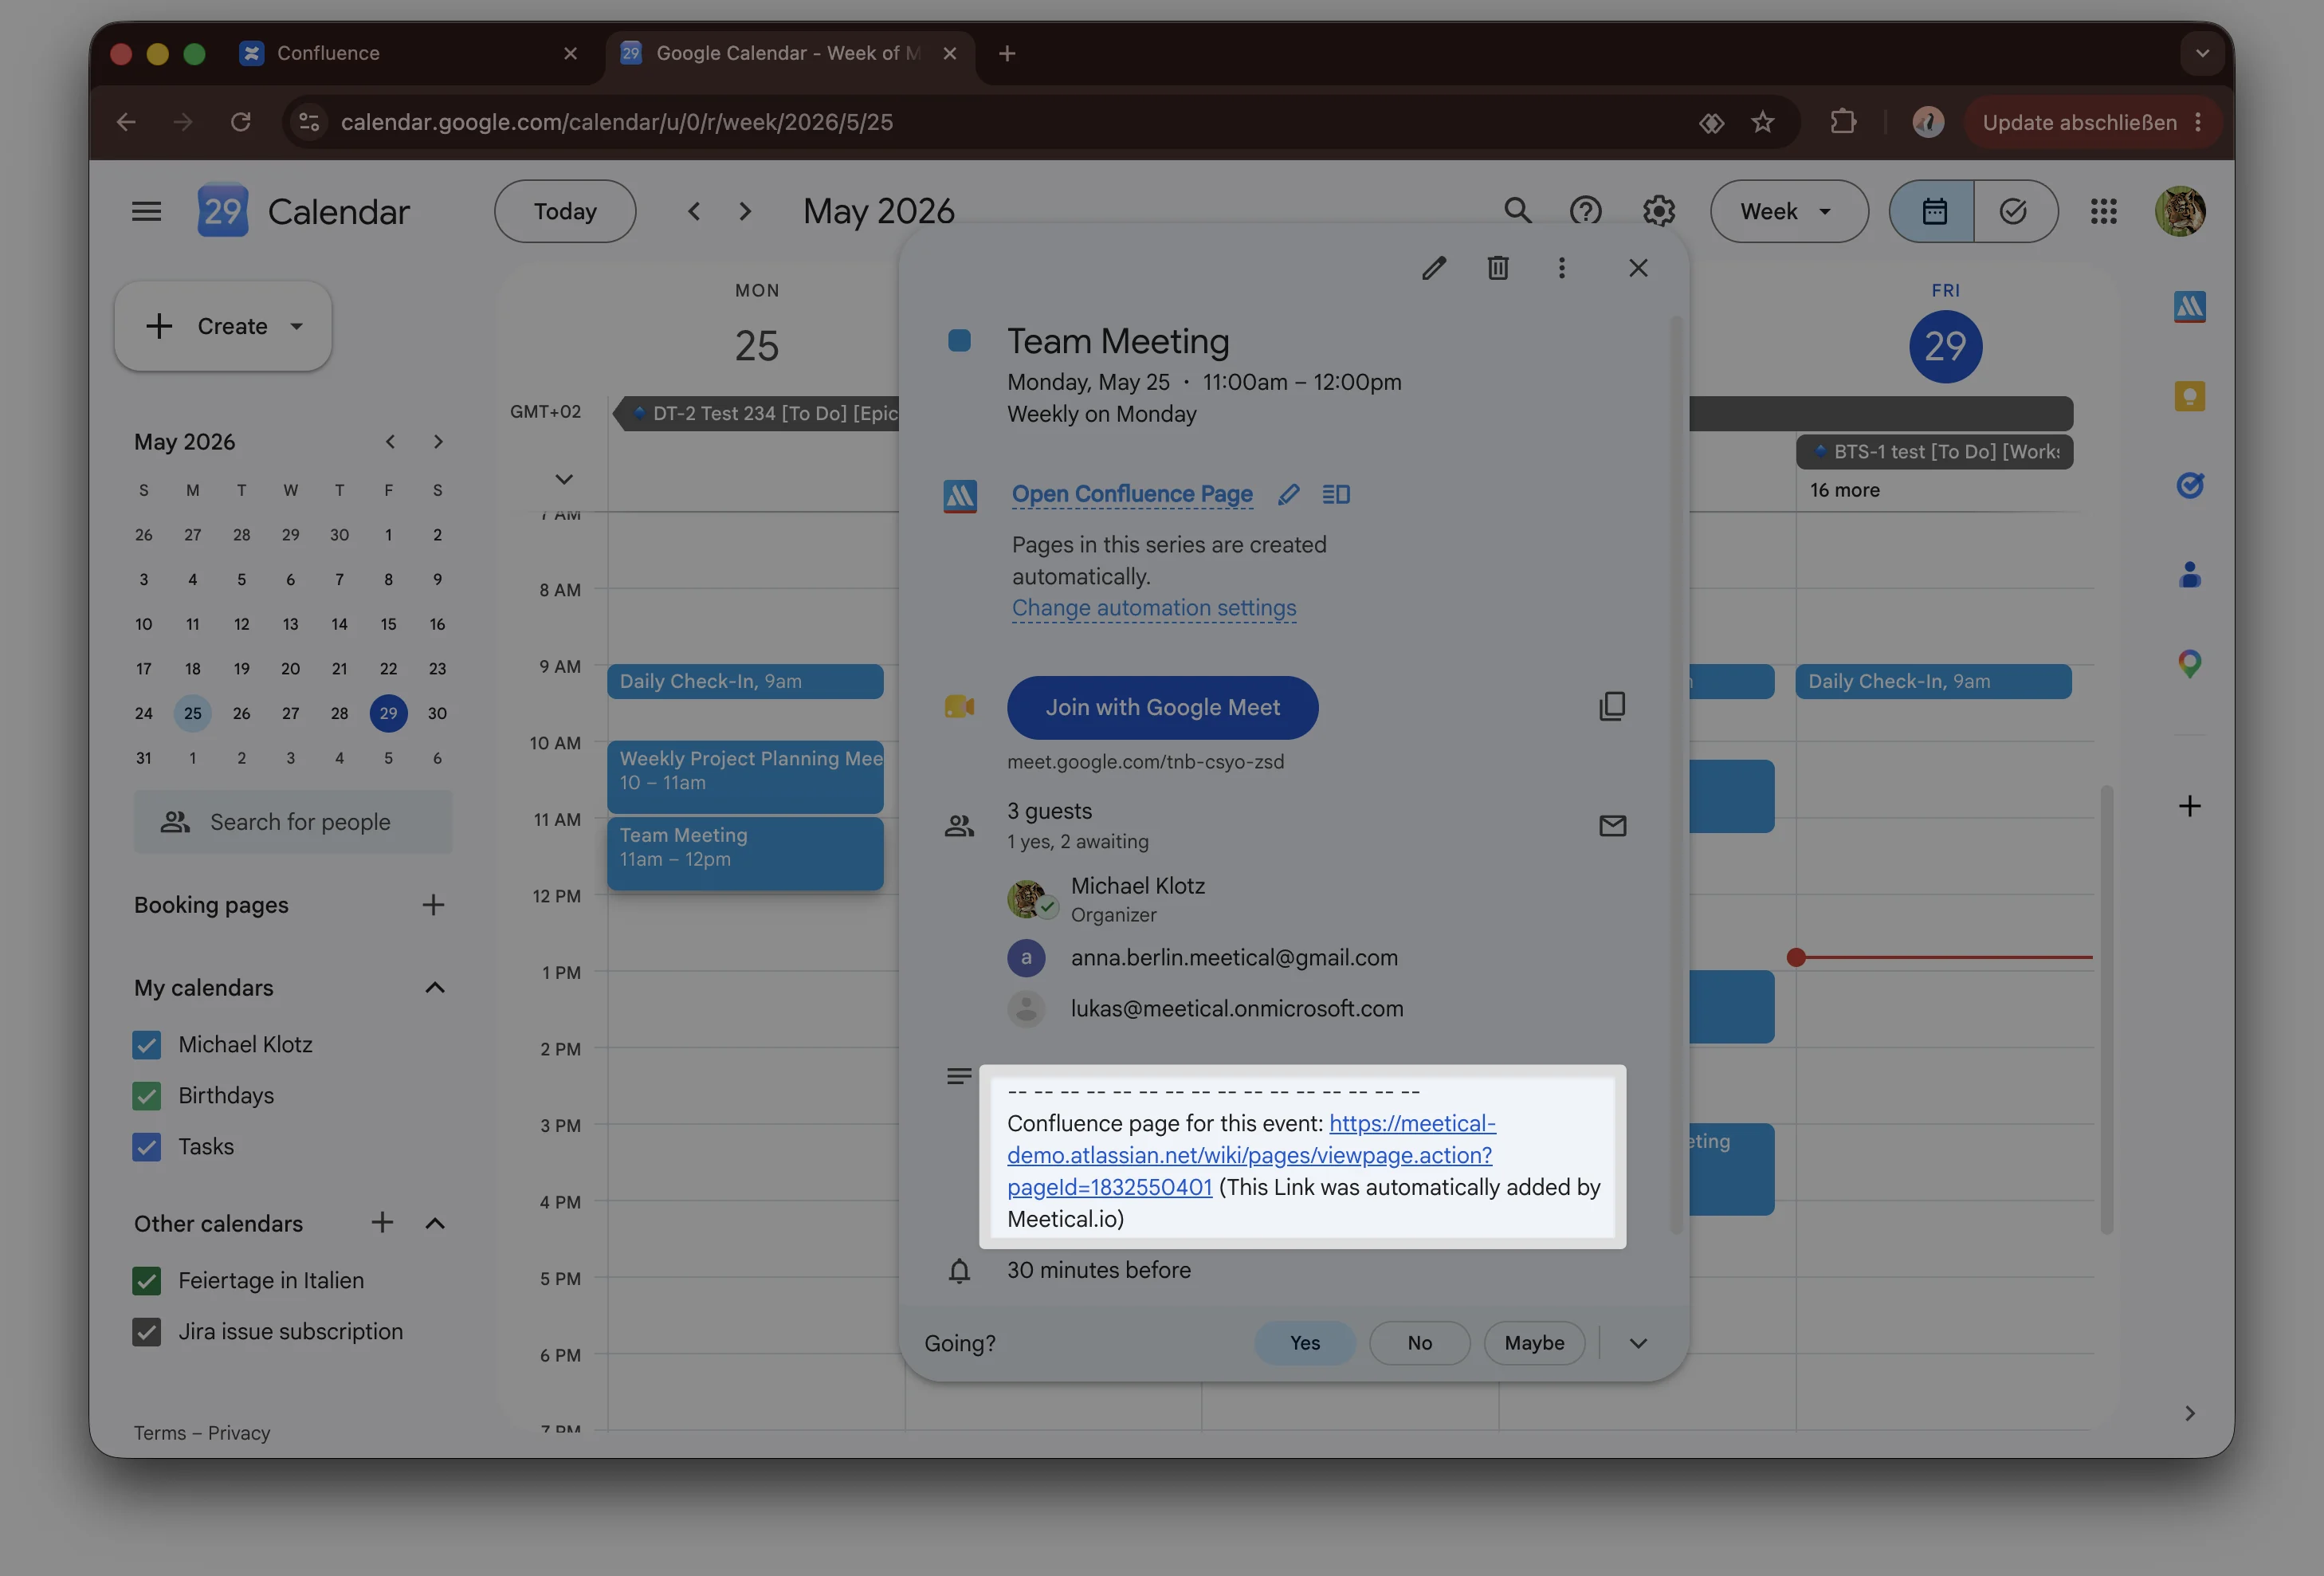
Task: Select May 29 in mini calendar
Action: (x=388, y=713)
